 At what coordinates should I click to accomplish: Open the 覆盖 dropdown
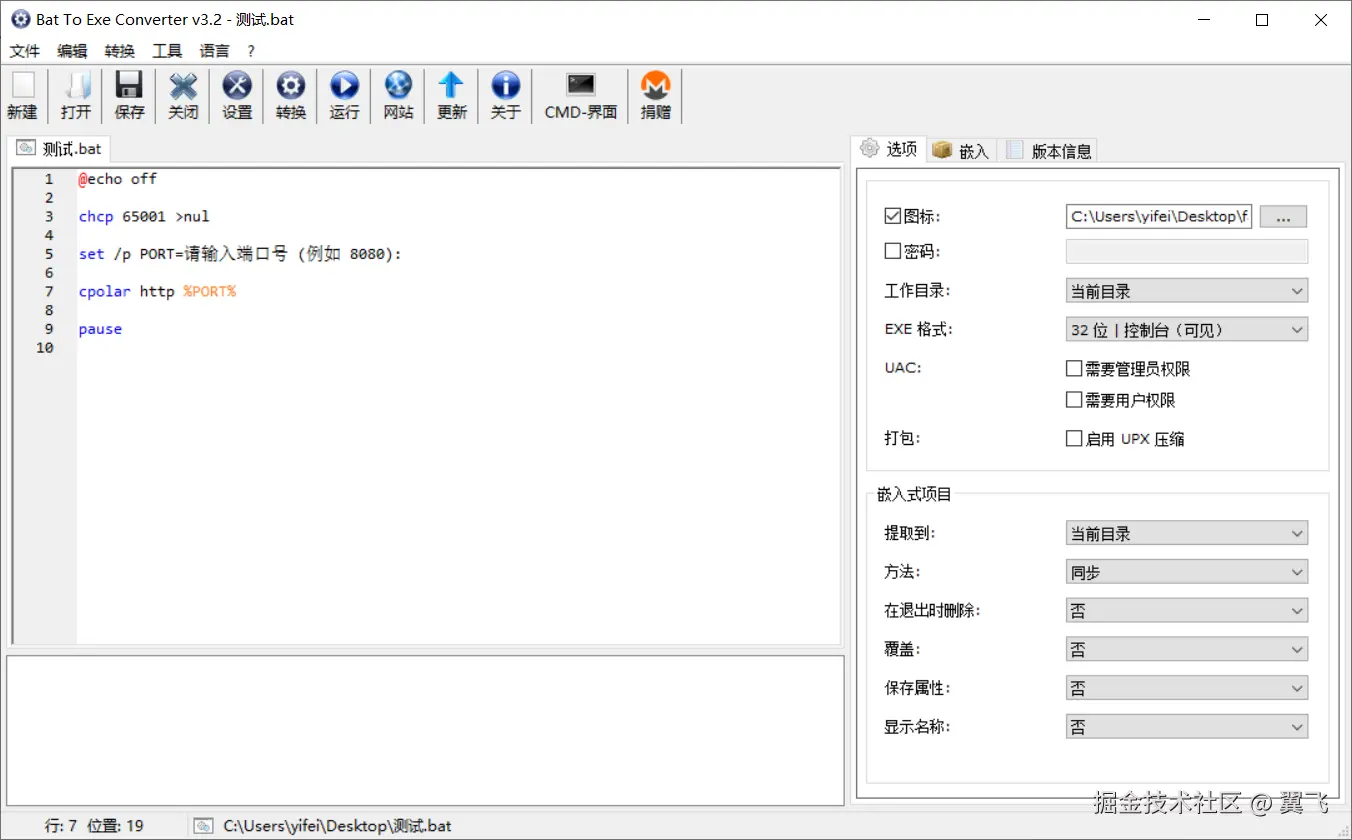[1187, 650]
